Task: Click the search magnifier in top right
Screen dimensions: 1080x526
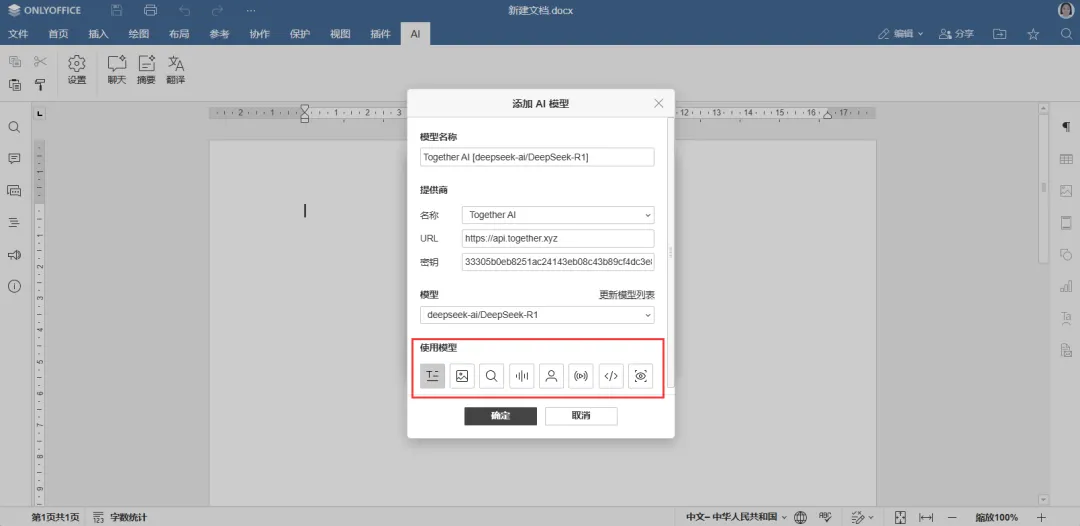Action: coord(1066,34)
